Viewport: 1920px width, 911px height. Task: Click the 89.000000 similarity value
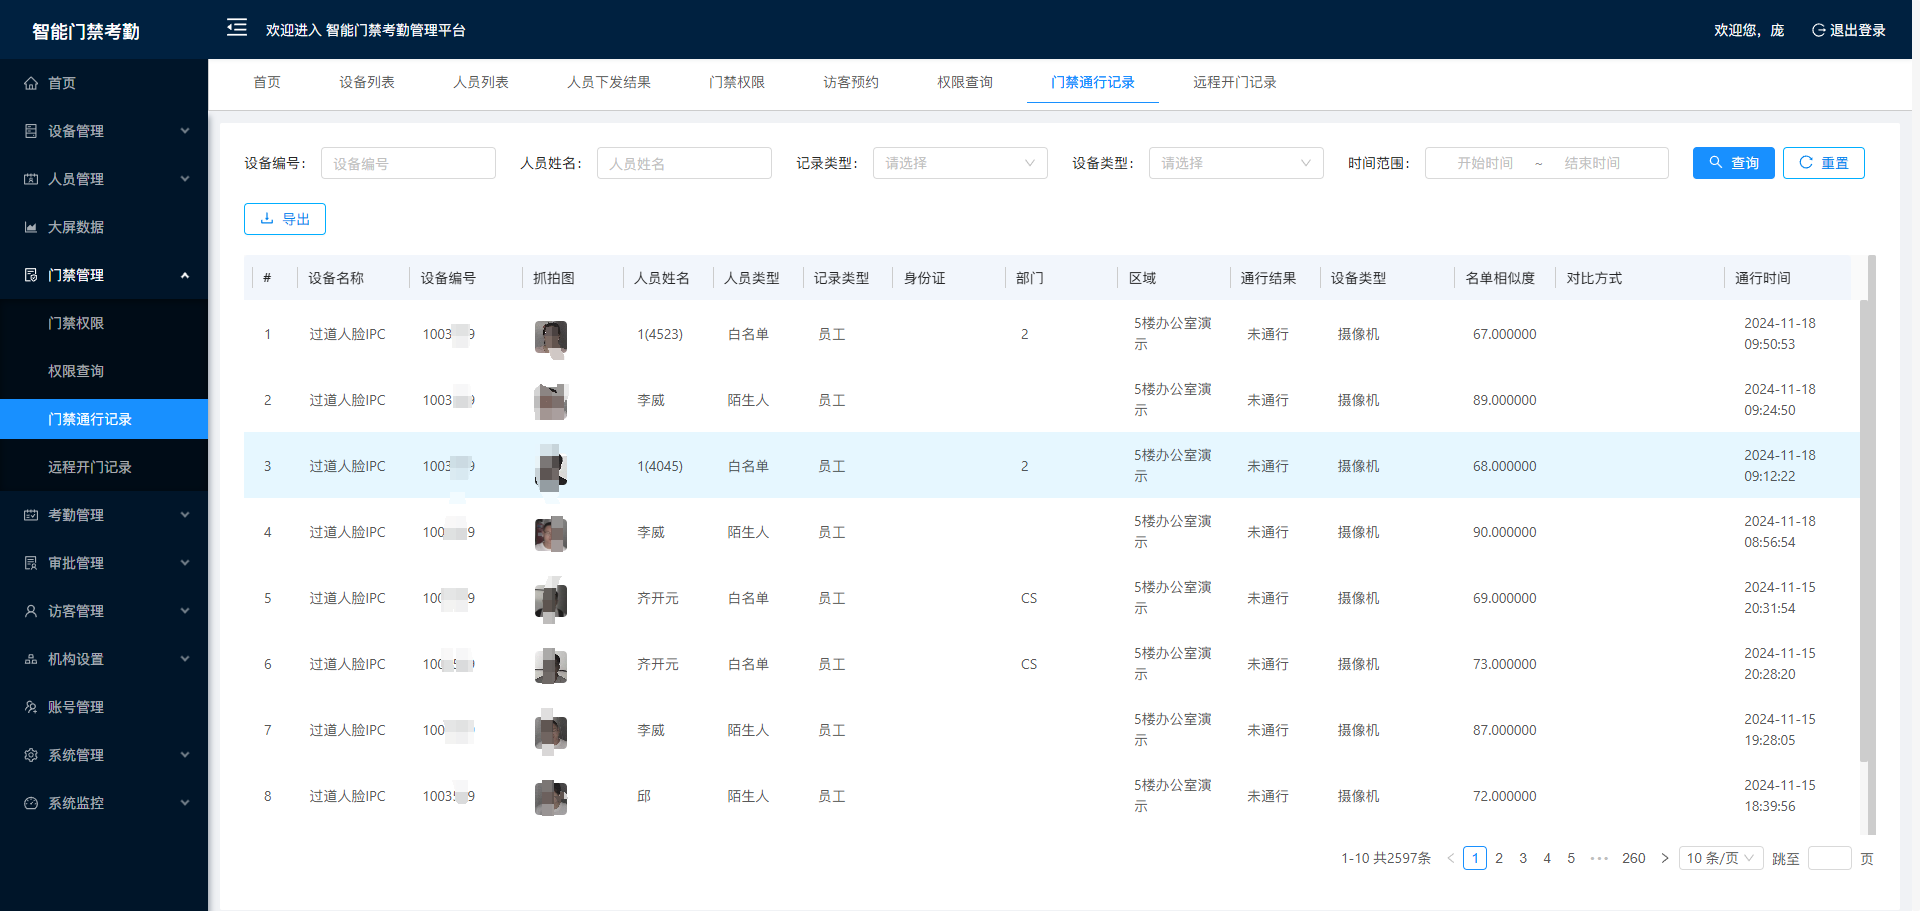[1505, 400]
